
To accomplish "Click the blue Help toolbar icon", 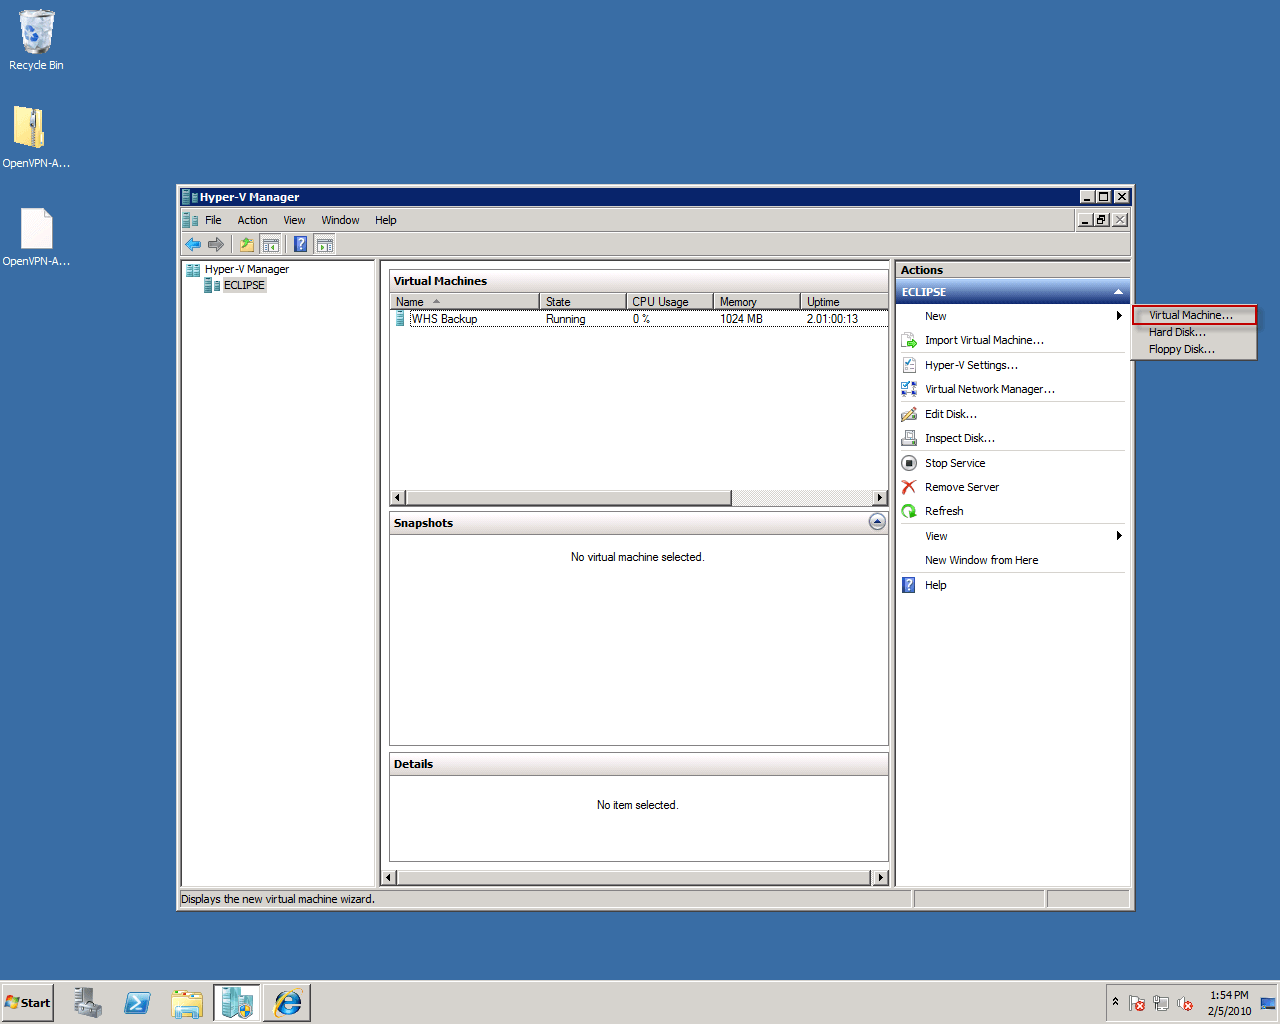I will tap(301, 244).
